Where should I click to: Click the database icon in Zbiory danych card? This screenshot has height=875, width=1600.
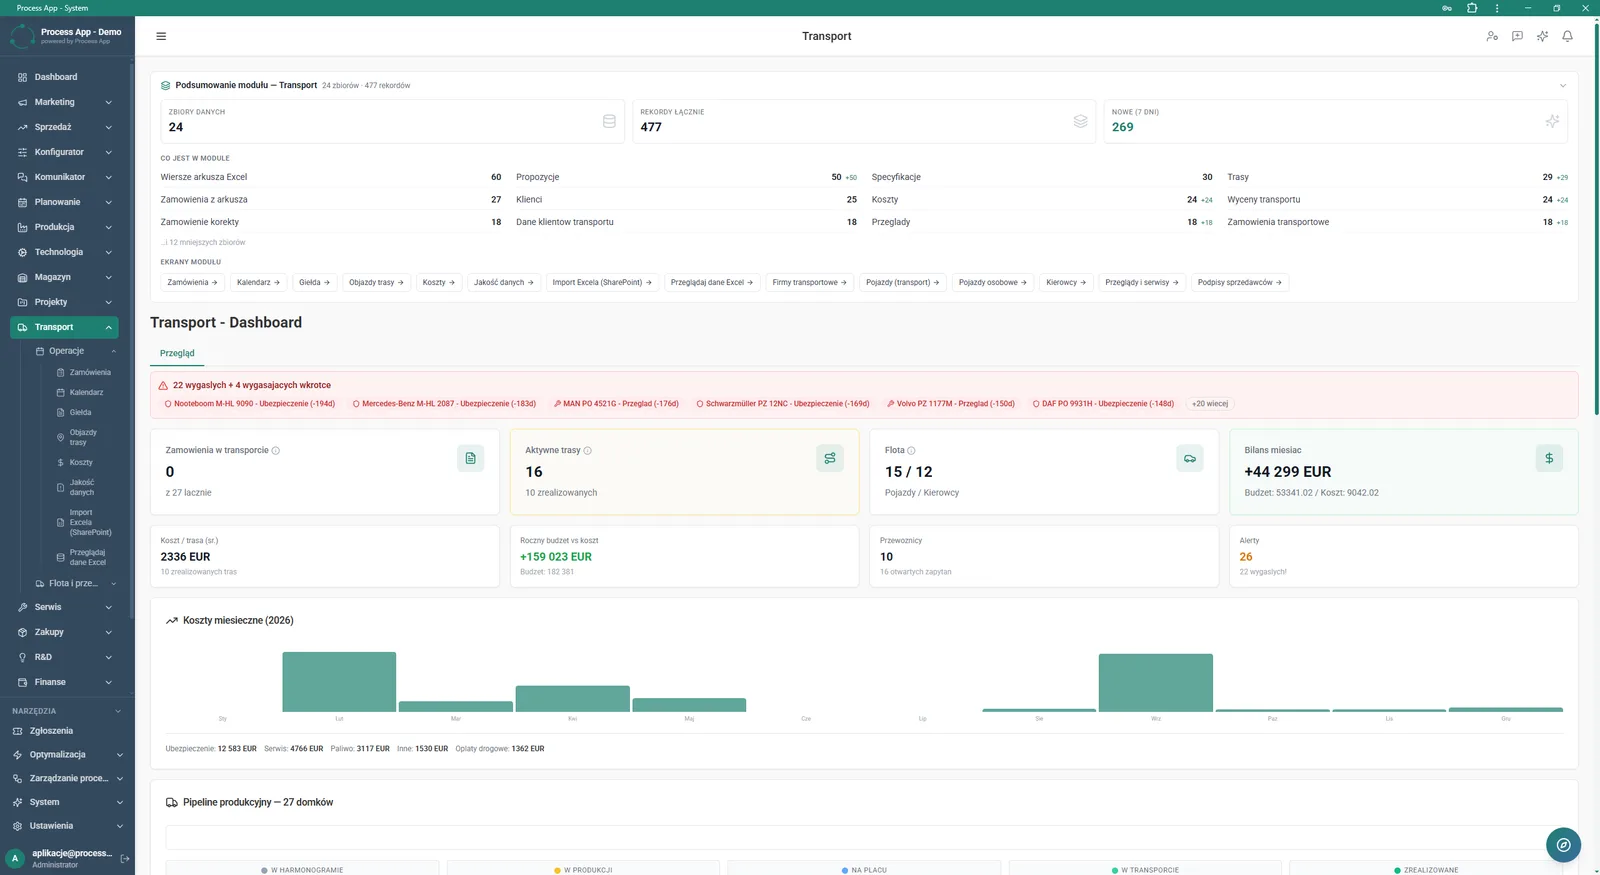pos(609,121)
